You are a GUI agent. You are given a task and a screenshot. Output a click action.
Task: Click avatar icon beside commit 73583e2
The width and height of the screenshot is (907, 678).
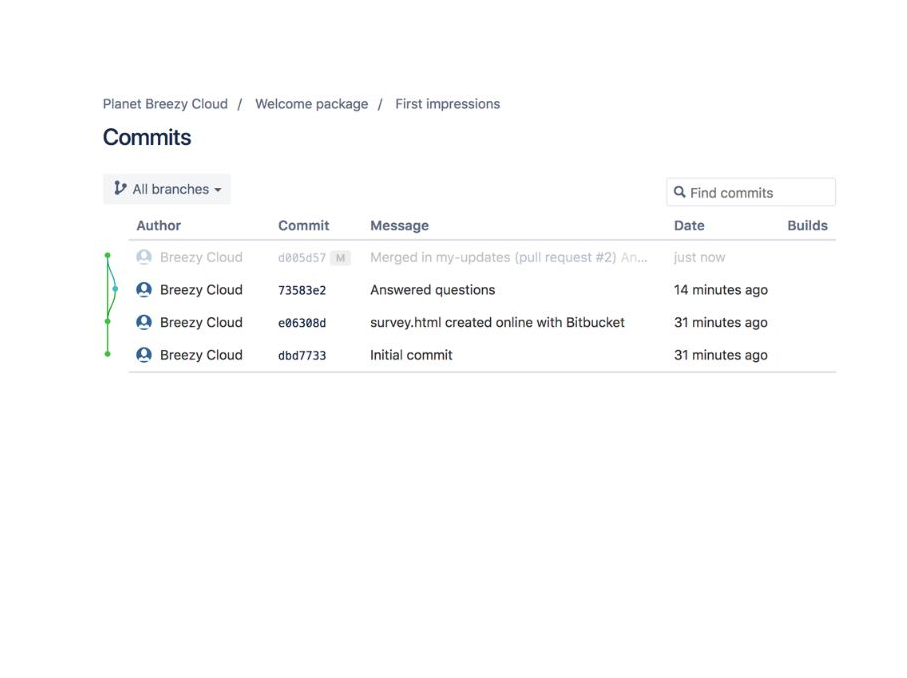click(x=144, y=290)
